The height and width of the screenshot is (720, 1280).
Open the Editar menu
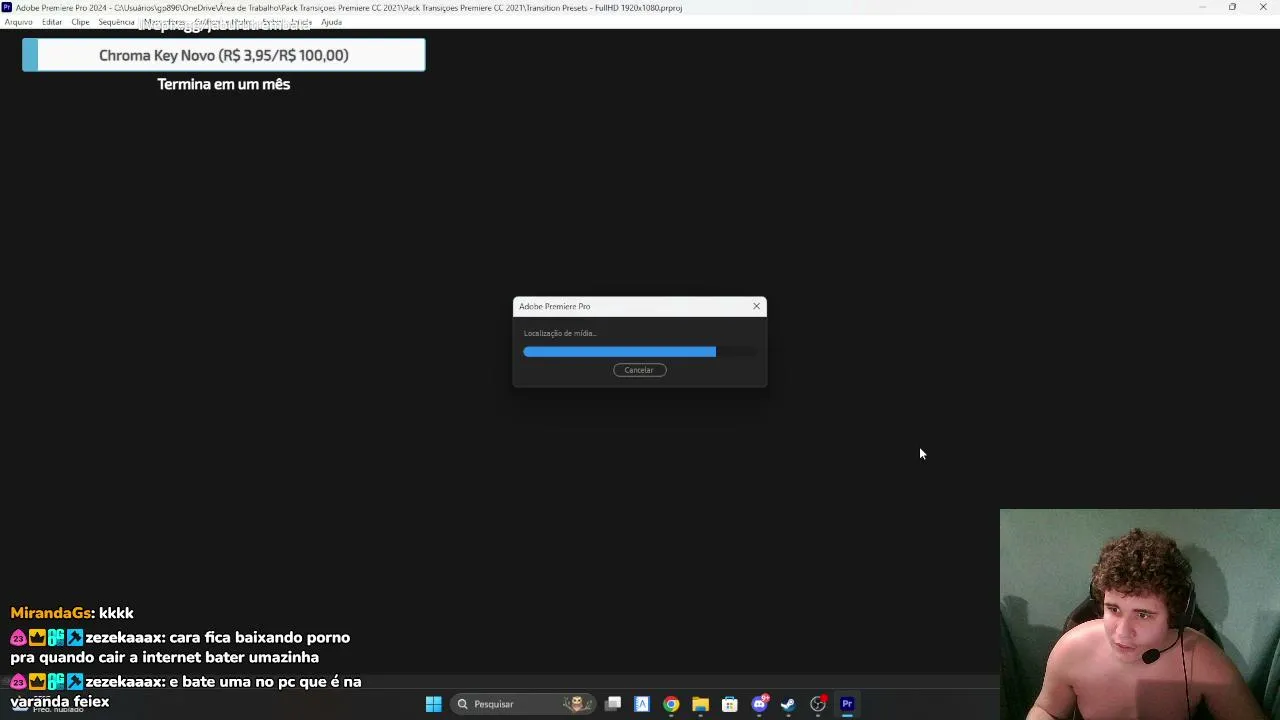[52, 22]
